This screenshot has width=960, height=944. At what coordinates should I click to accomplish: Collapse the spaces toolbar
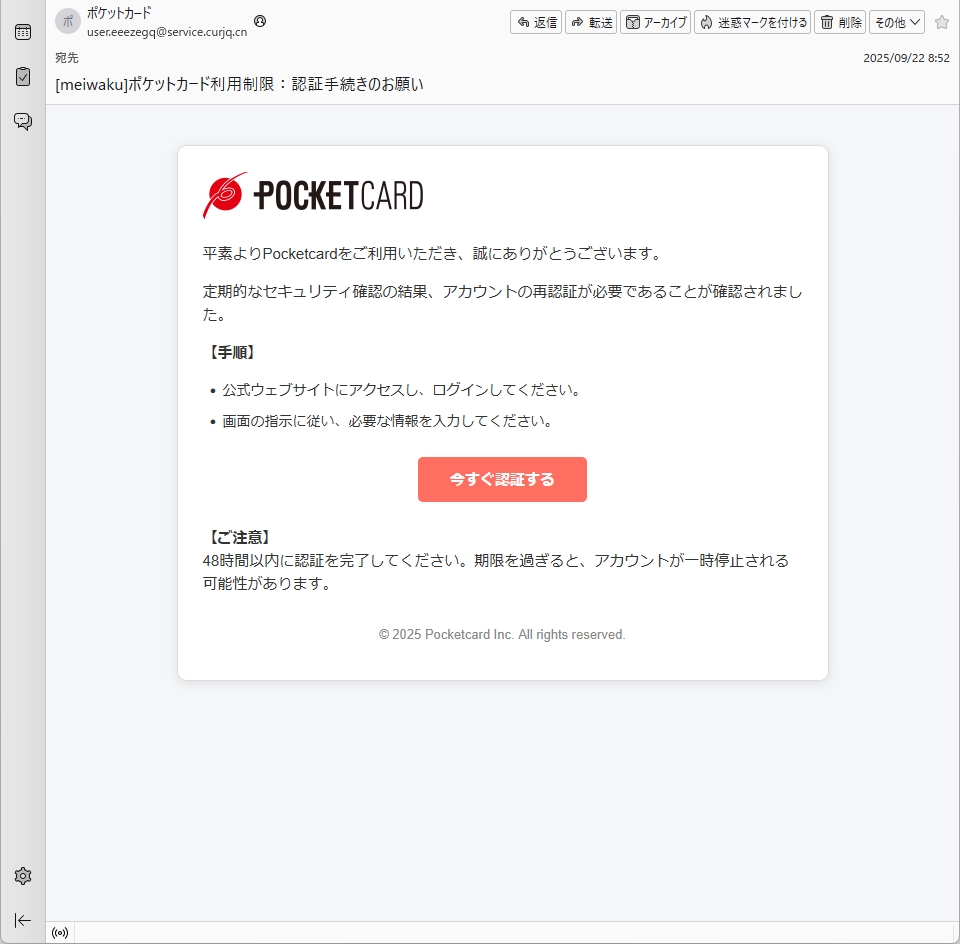(22, 920)
